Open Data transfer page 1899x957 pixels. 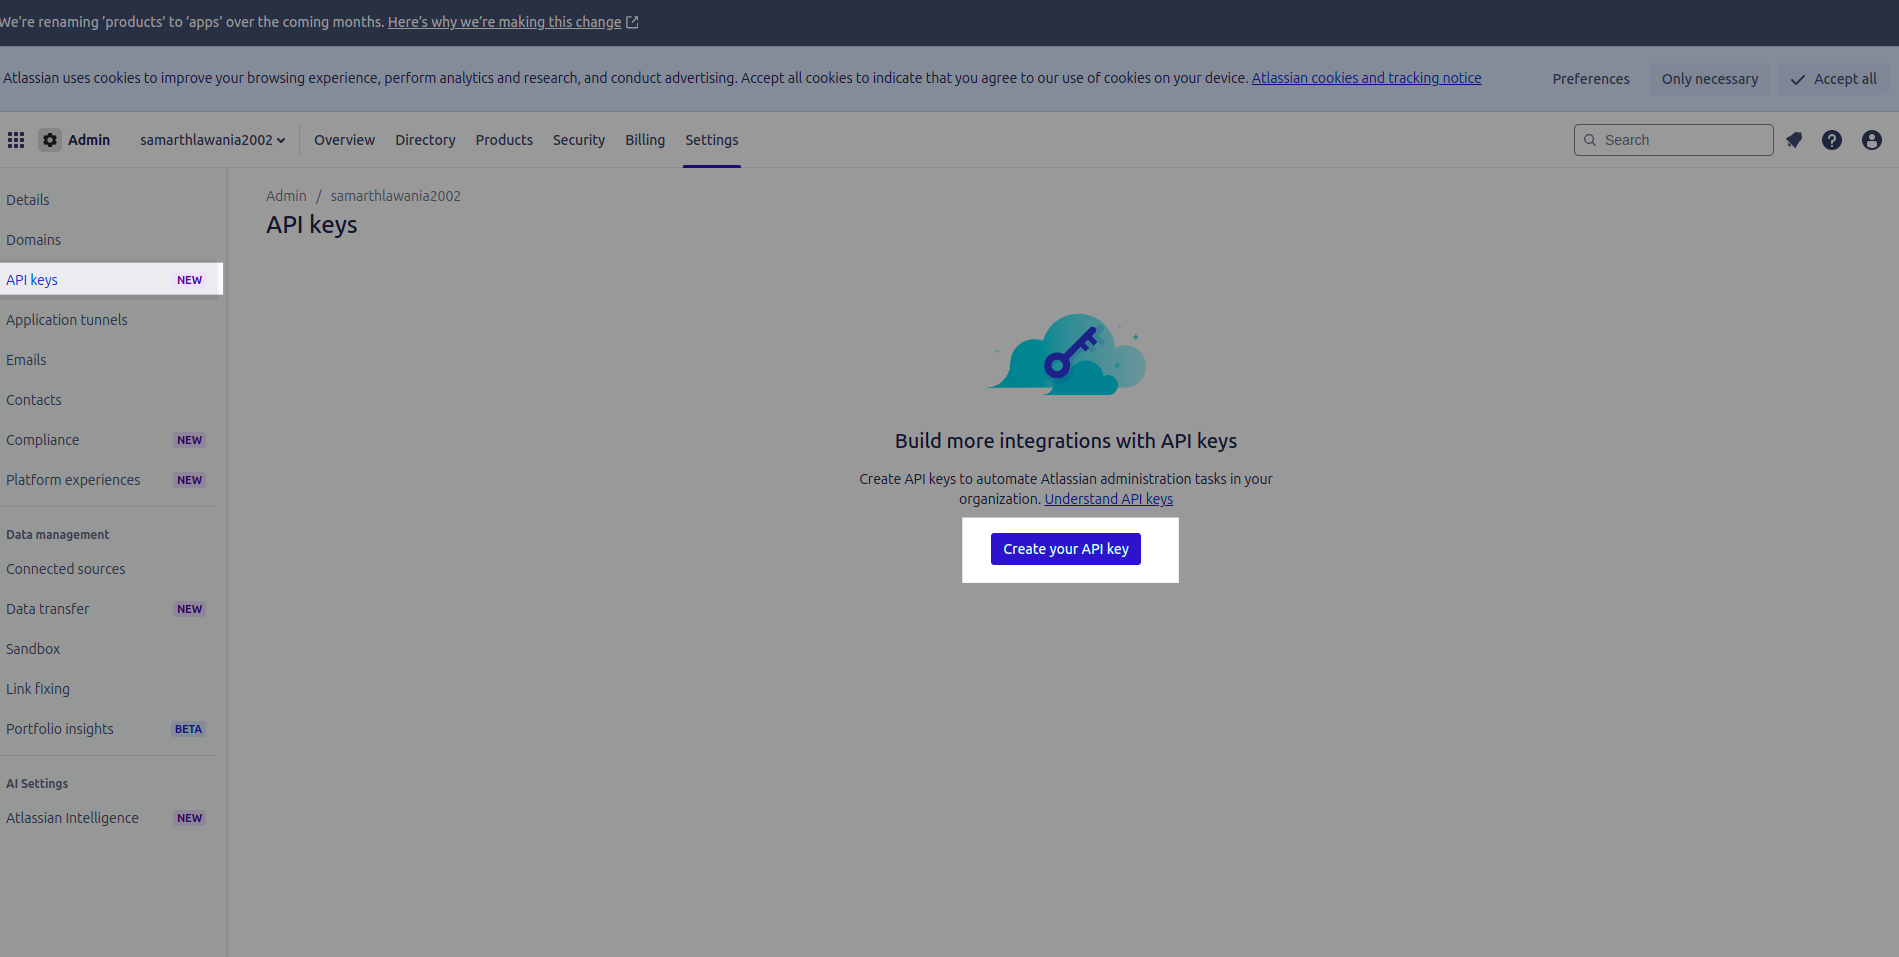[x=110, y=609]
